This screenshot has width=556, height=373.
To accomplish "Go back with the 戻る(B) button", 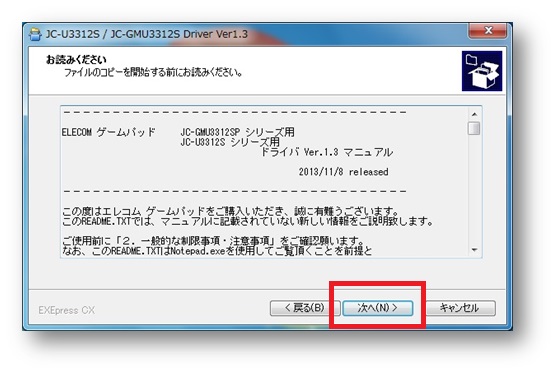I will tap(305, 308).
